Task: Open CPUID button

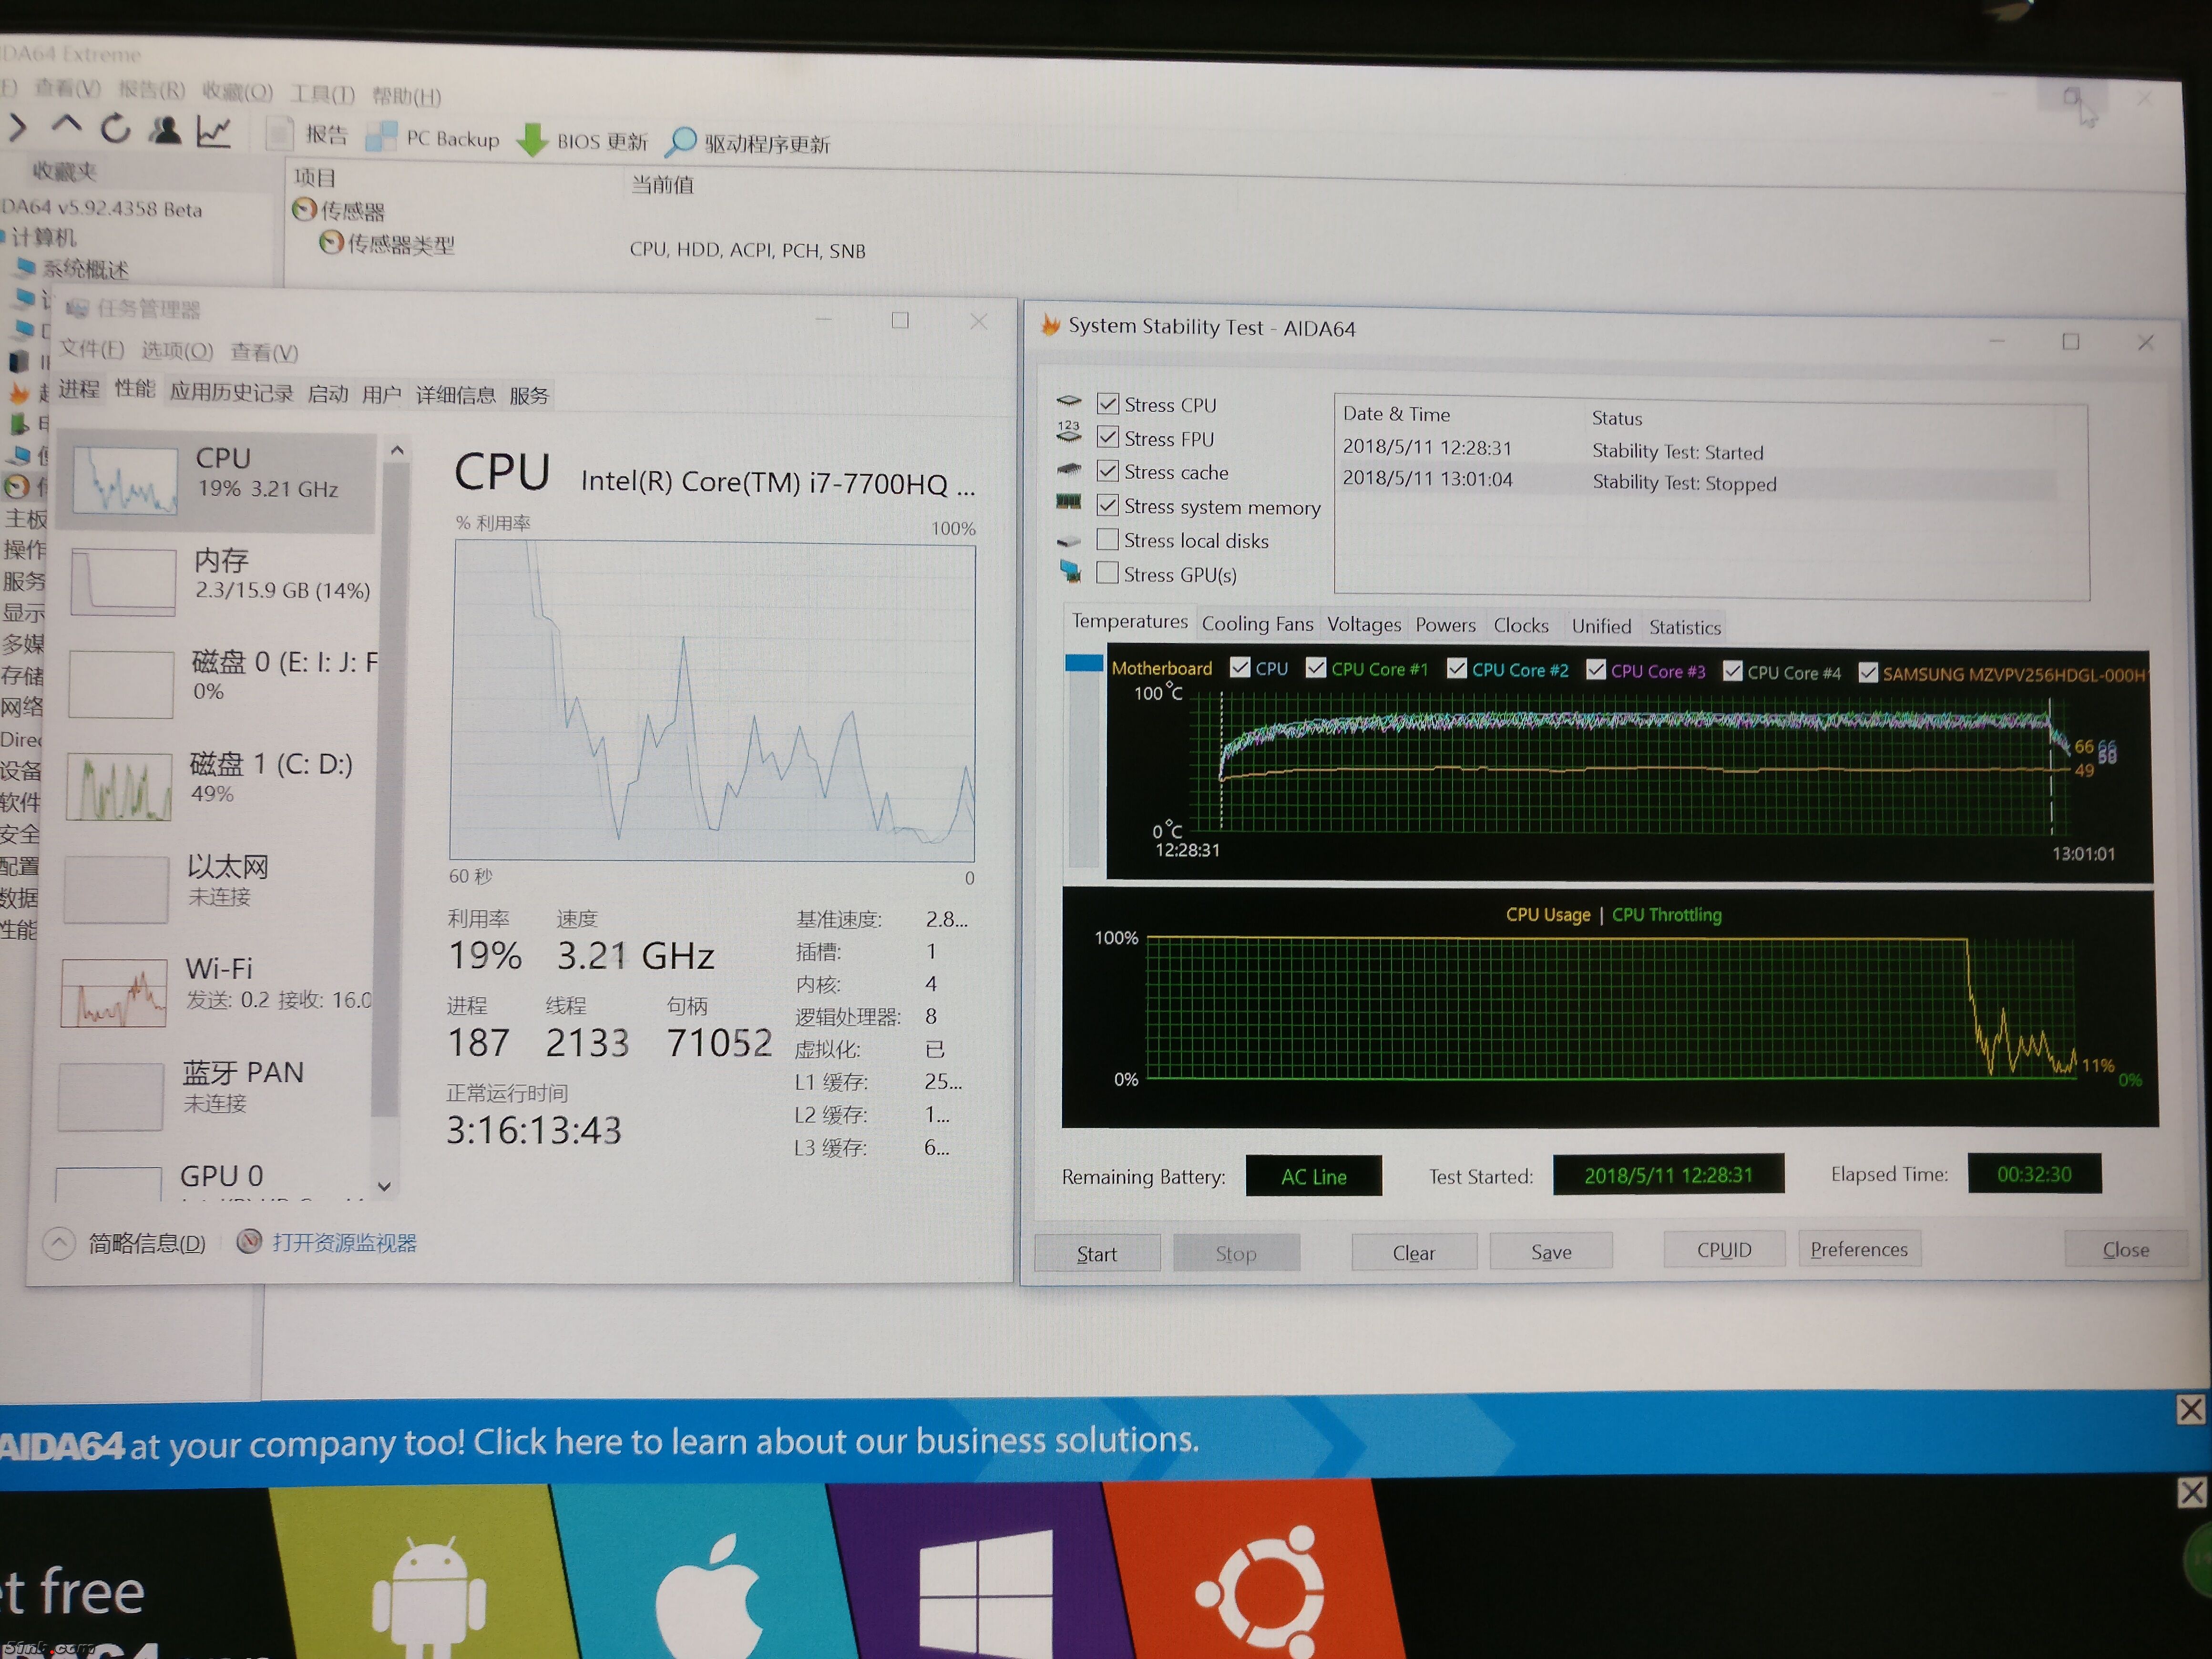Action: (1724, 1250)
